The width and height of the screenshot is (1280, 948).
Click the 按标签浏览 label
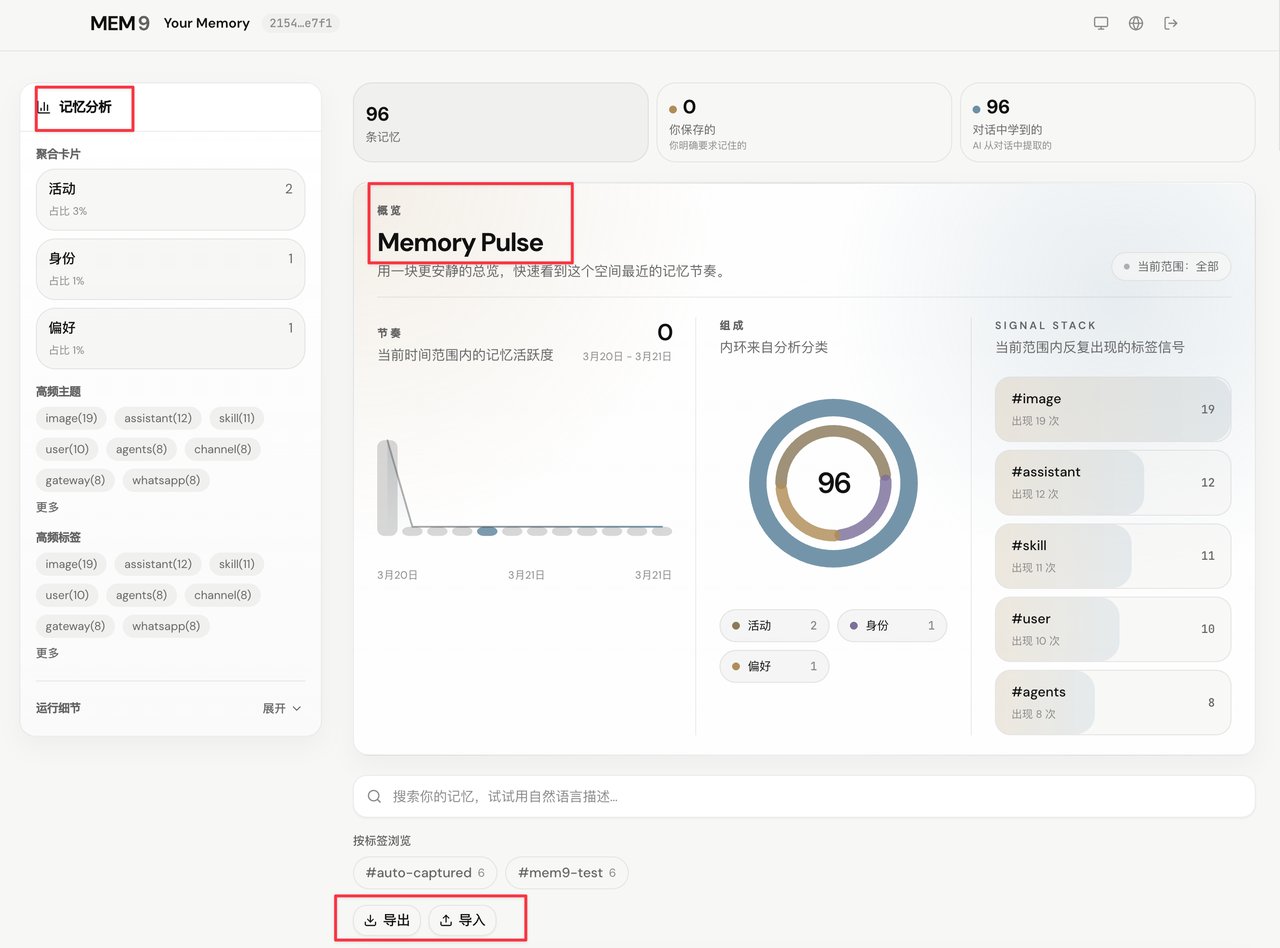(x=382, y=841)
